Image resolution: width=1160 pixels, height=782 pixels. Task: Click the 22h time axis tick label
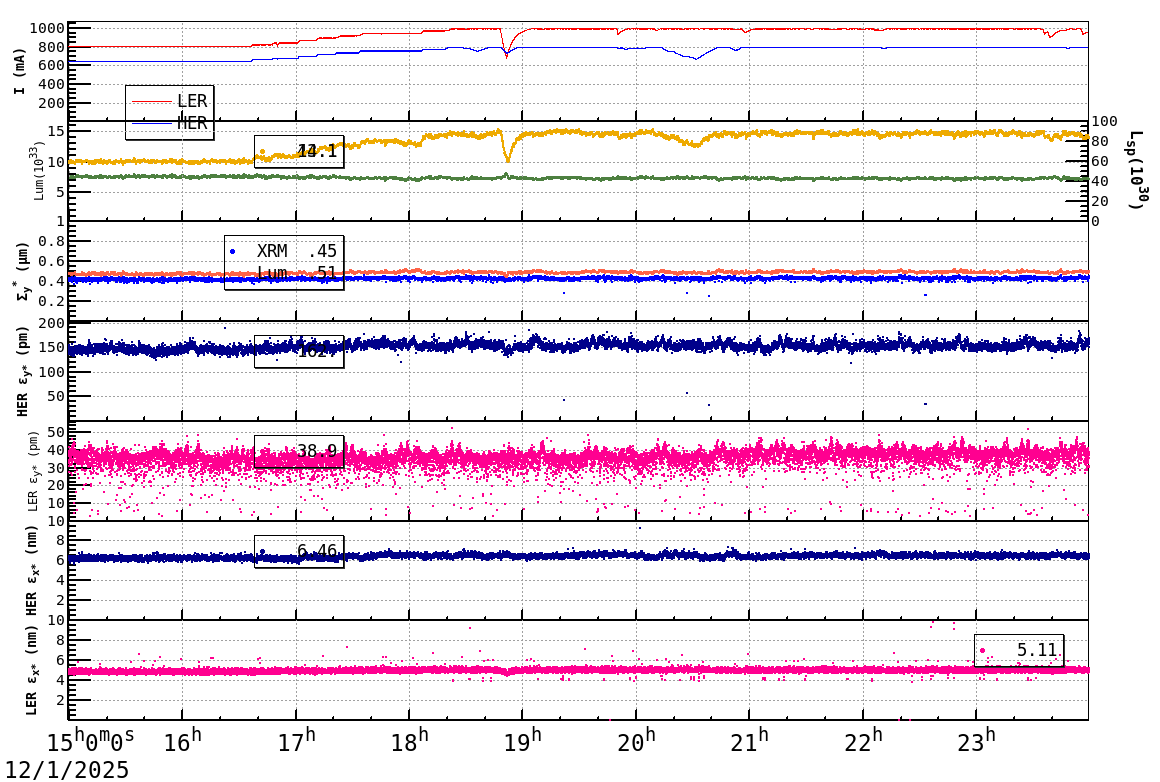(863, 741)
